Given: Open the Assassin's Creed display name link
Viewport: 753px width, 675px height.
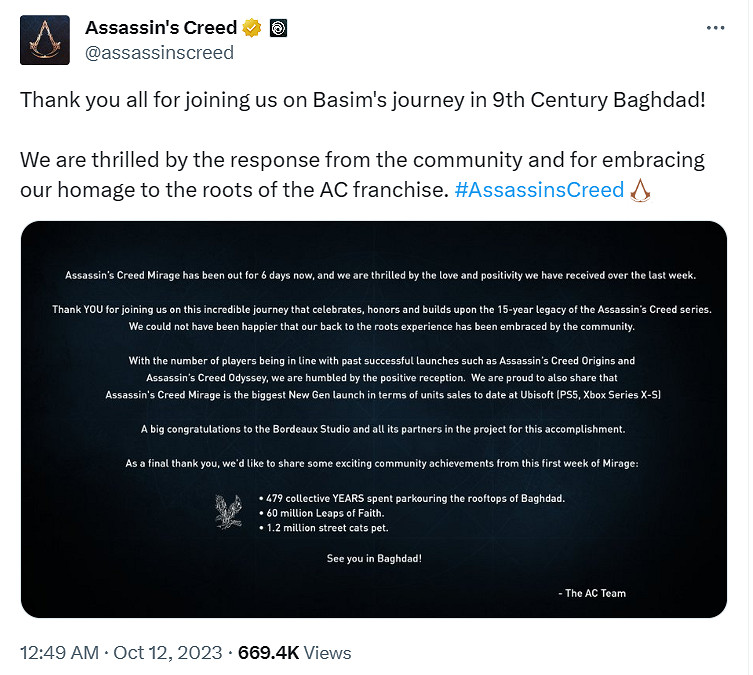Looking at the screenshot, I should pos(161,27).
